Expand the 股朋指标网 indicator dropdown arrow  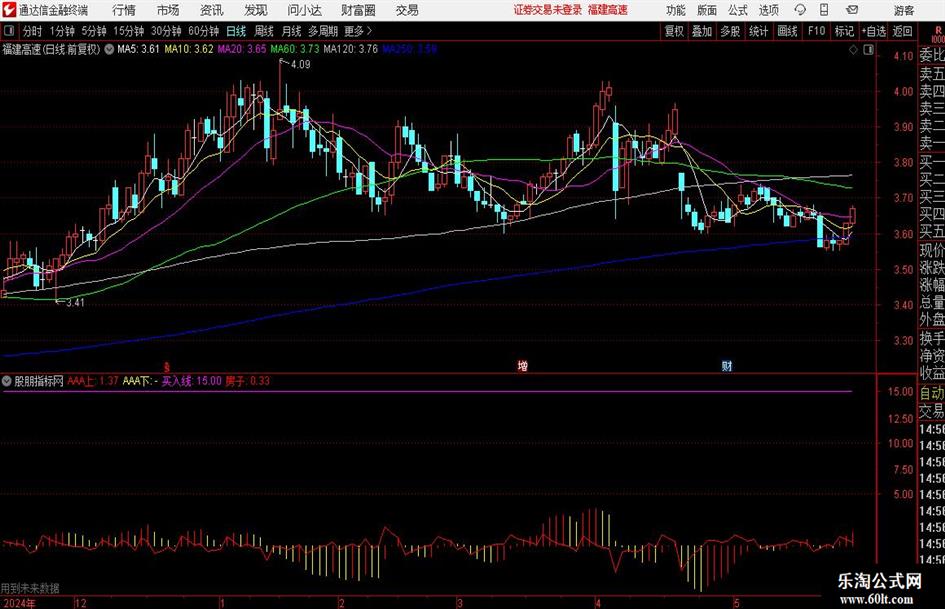7,381
